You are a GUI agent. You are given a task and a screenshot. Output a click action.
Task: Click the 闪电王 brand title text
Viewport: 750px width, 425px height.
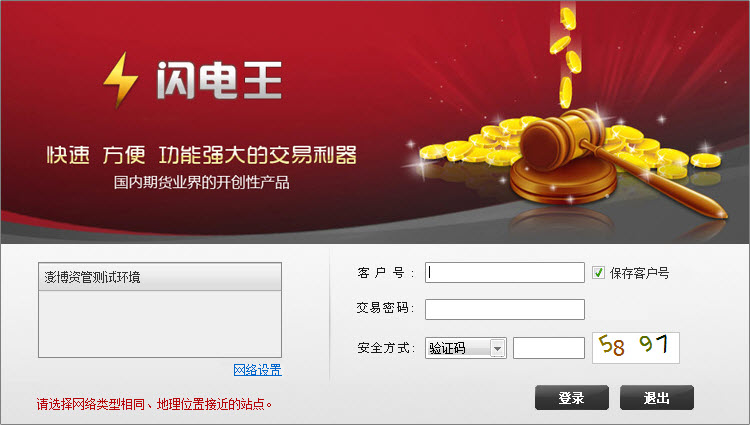coord(220,80)
